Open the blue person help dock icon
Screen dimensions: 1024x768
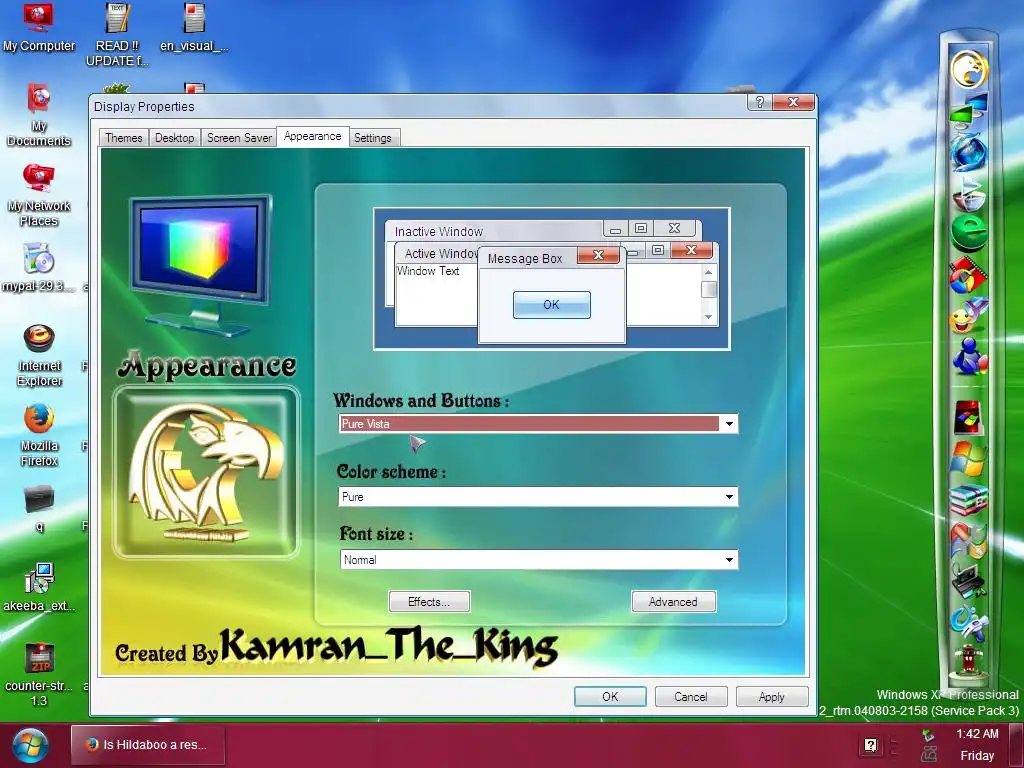point(969,622)
